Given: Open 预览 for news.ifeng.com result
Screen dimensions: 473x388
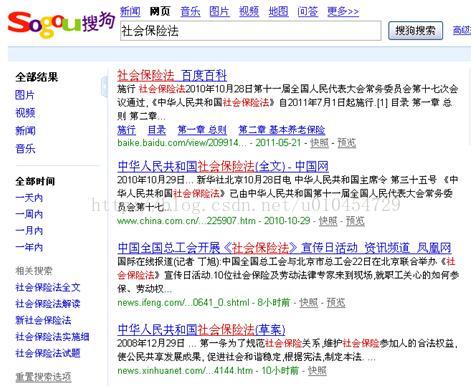Looking at the screenshot, I should 336,303.
